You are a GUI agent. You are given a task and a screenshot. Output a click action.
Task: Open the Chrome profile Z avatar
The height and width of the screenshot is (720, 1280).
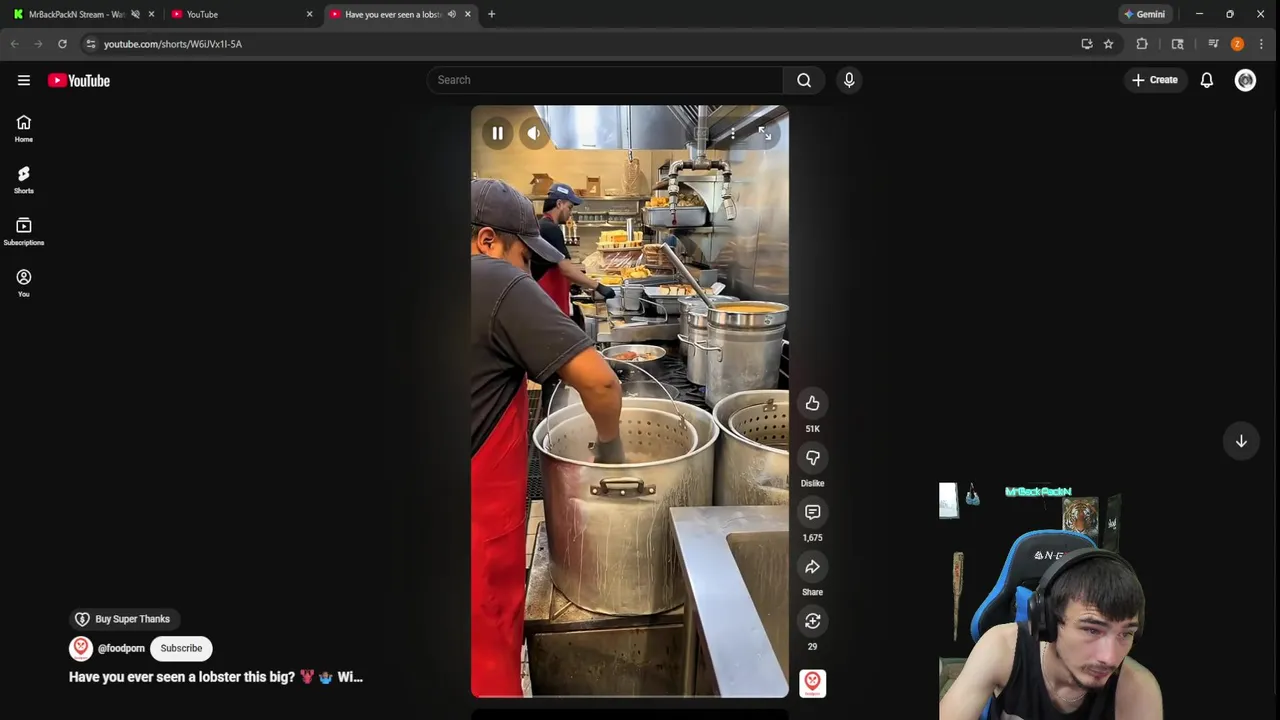pos(1237,44)
